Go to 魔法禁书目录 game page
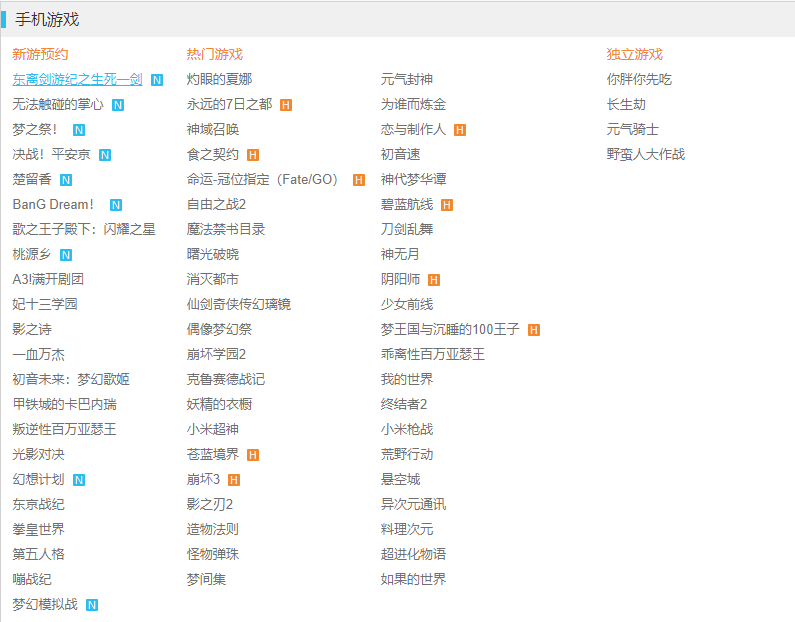 [226, 230]
